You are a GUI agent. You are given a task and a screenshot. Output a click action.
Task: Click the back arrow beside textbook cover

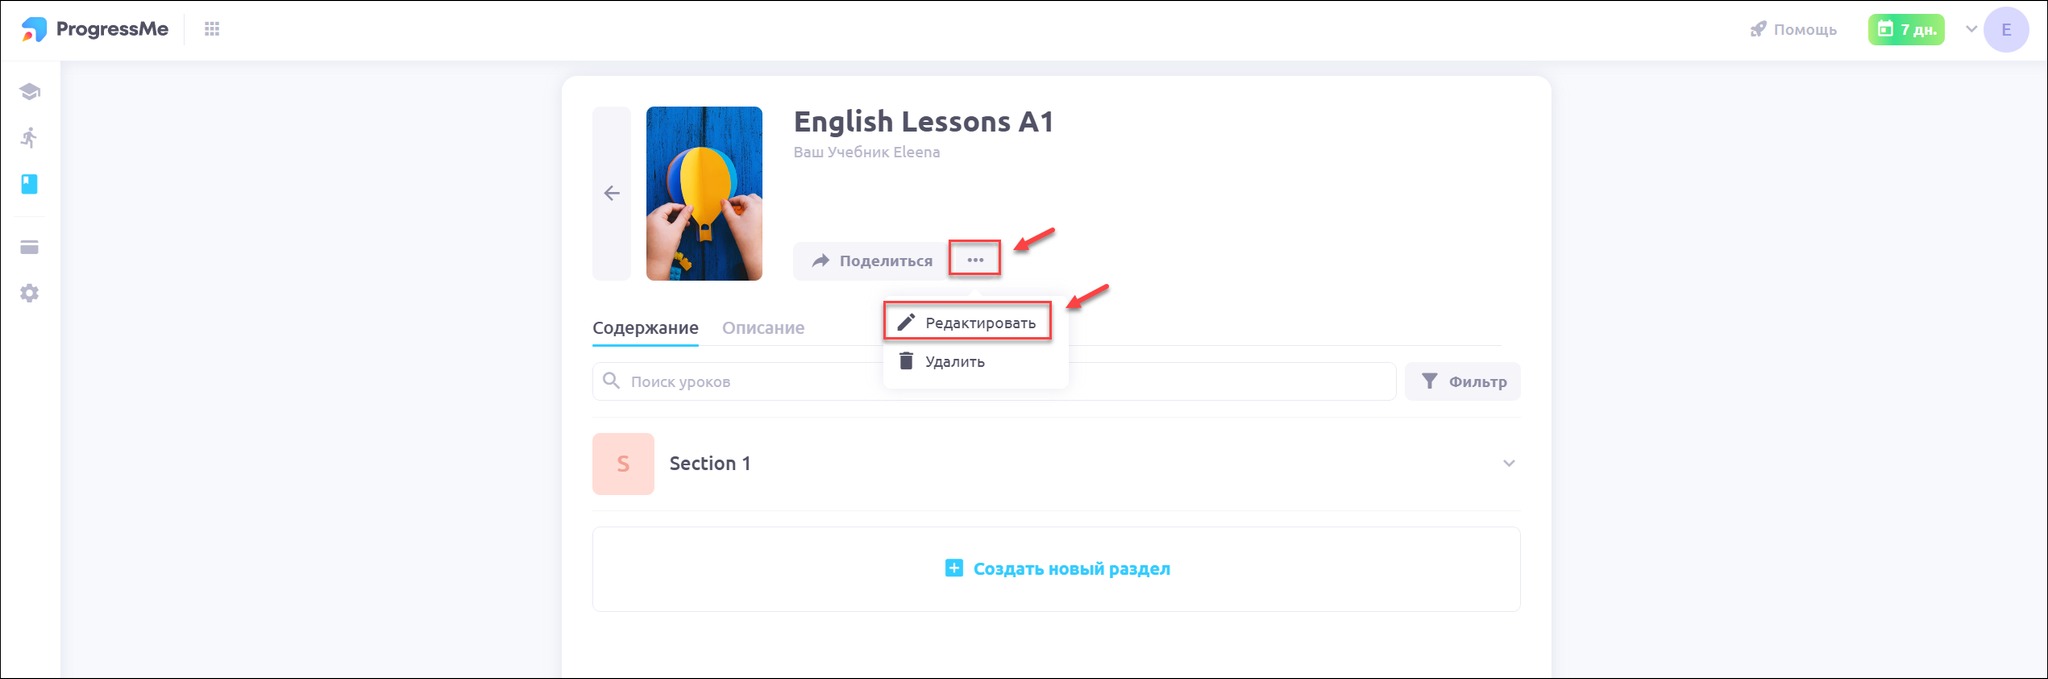tap(612, 193)
